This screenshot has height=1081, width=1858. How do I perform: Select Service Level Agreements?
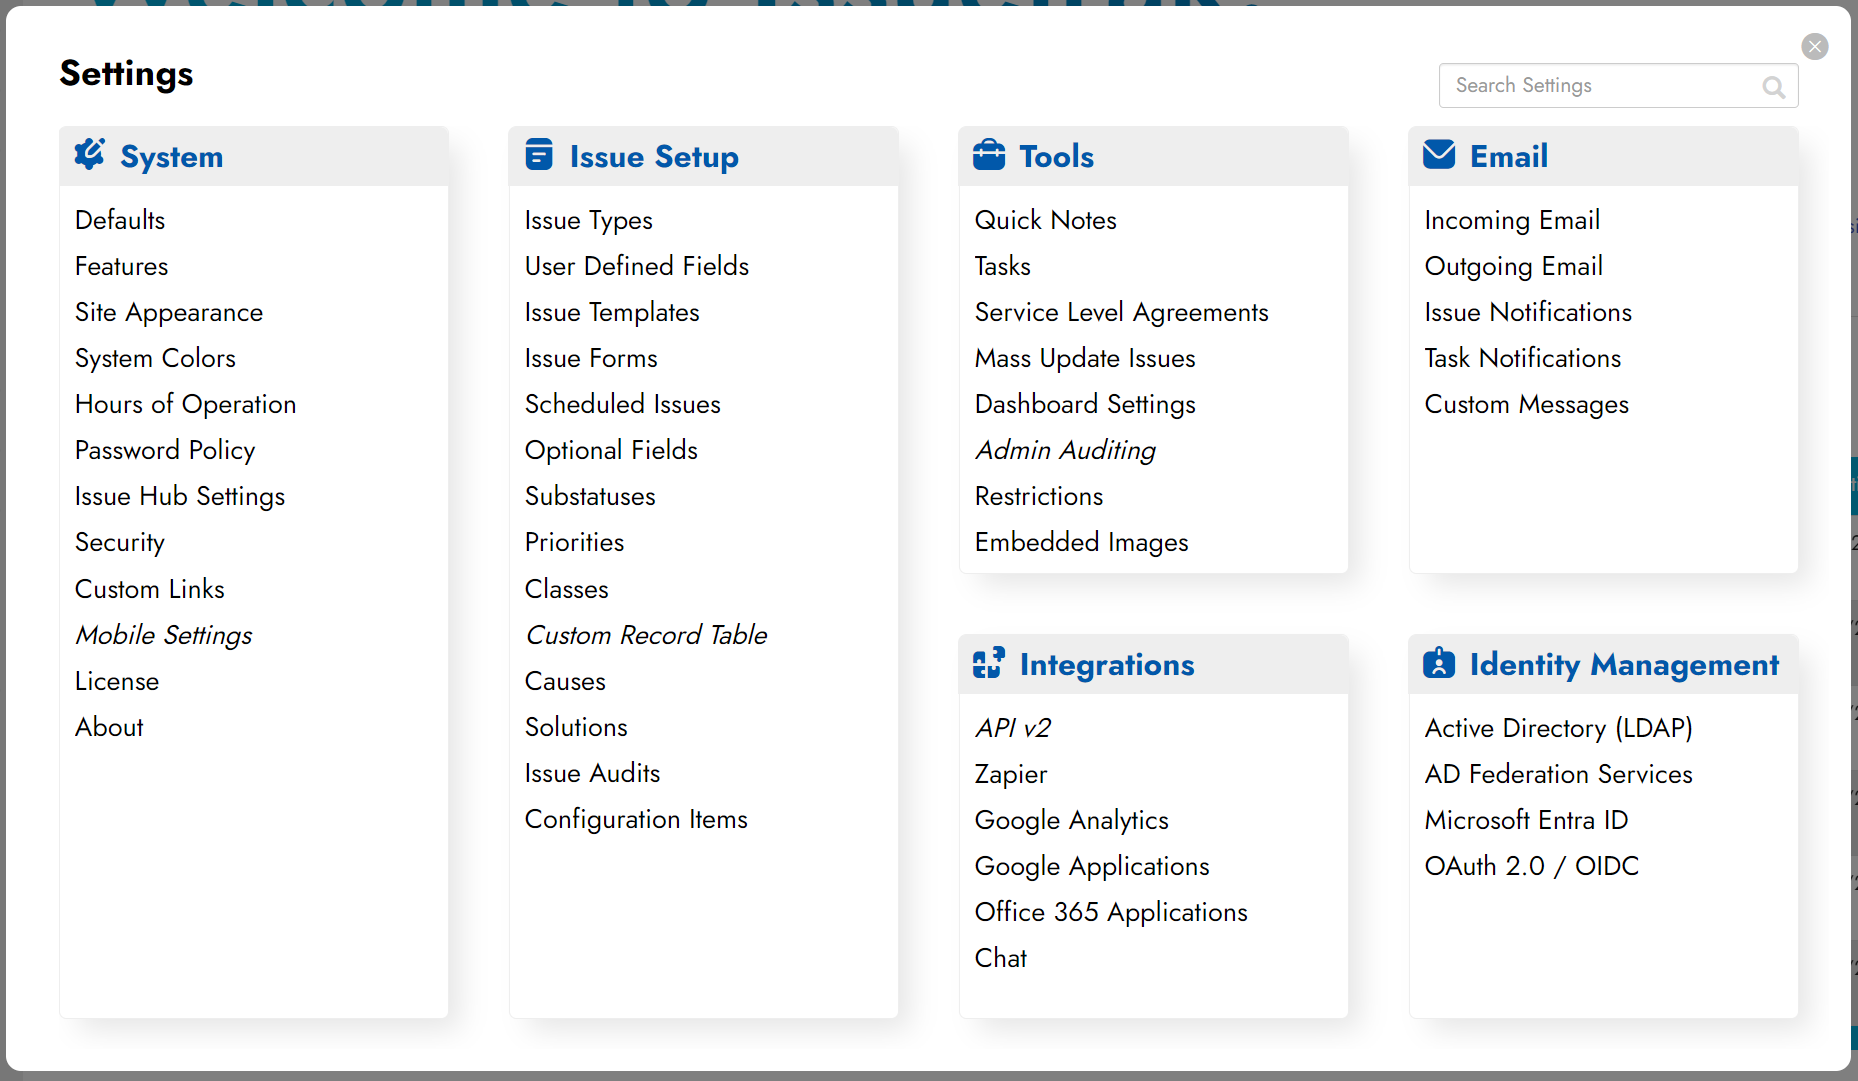coord(1121,312)
